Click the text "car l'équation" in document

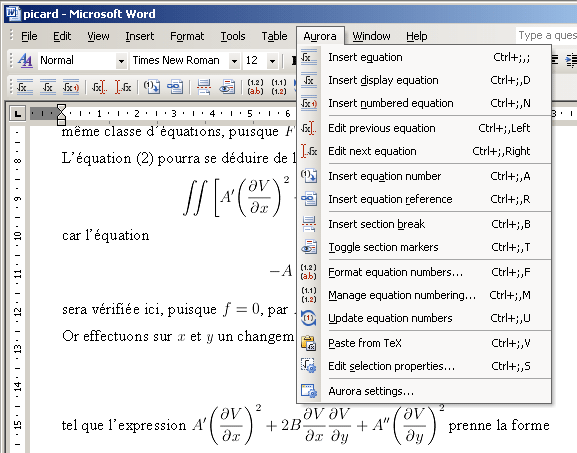[106, 236]
